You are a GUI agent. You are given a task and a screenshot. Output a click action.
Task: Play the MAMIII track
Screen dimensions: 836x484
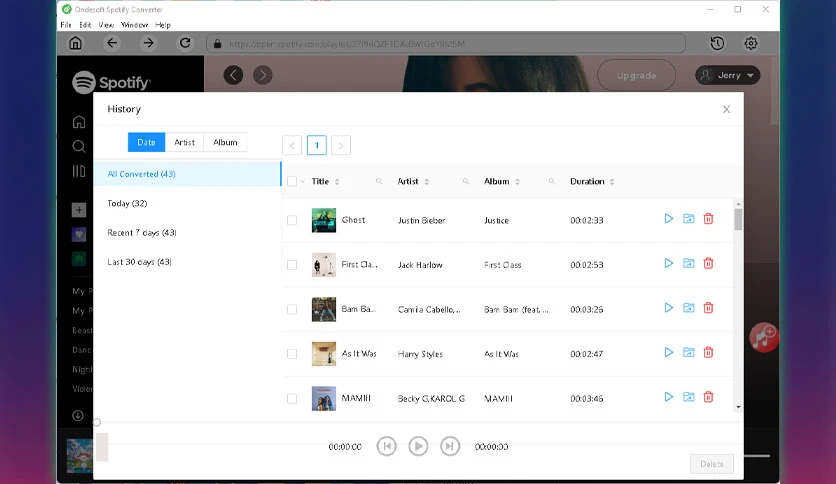669,397
